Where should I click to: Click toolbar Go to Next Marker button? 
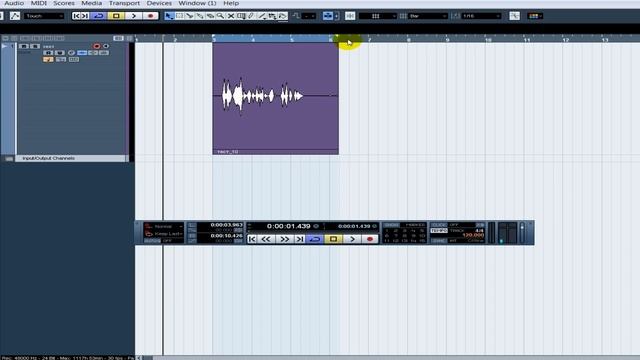click(85, 16)
